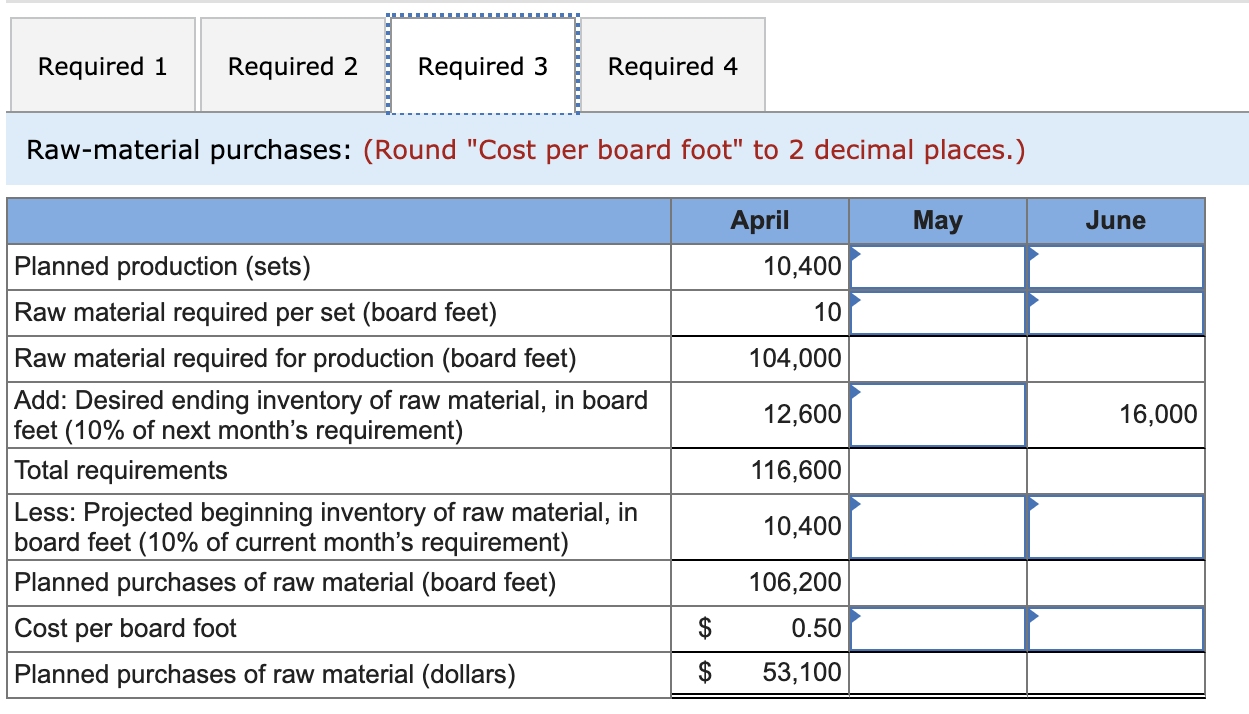
Task: Click Raw material required for production label
Action: [x=296, y=359]
